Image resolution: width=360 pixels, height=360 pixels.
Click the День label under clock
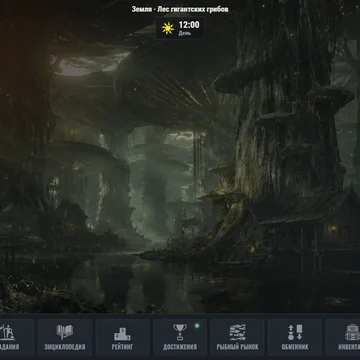185,33
